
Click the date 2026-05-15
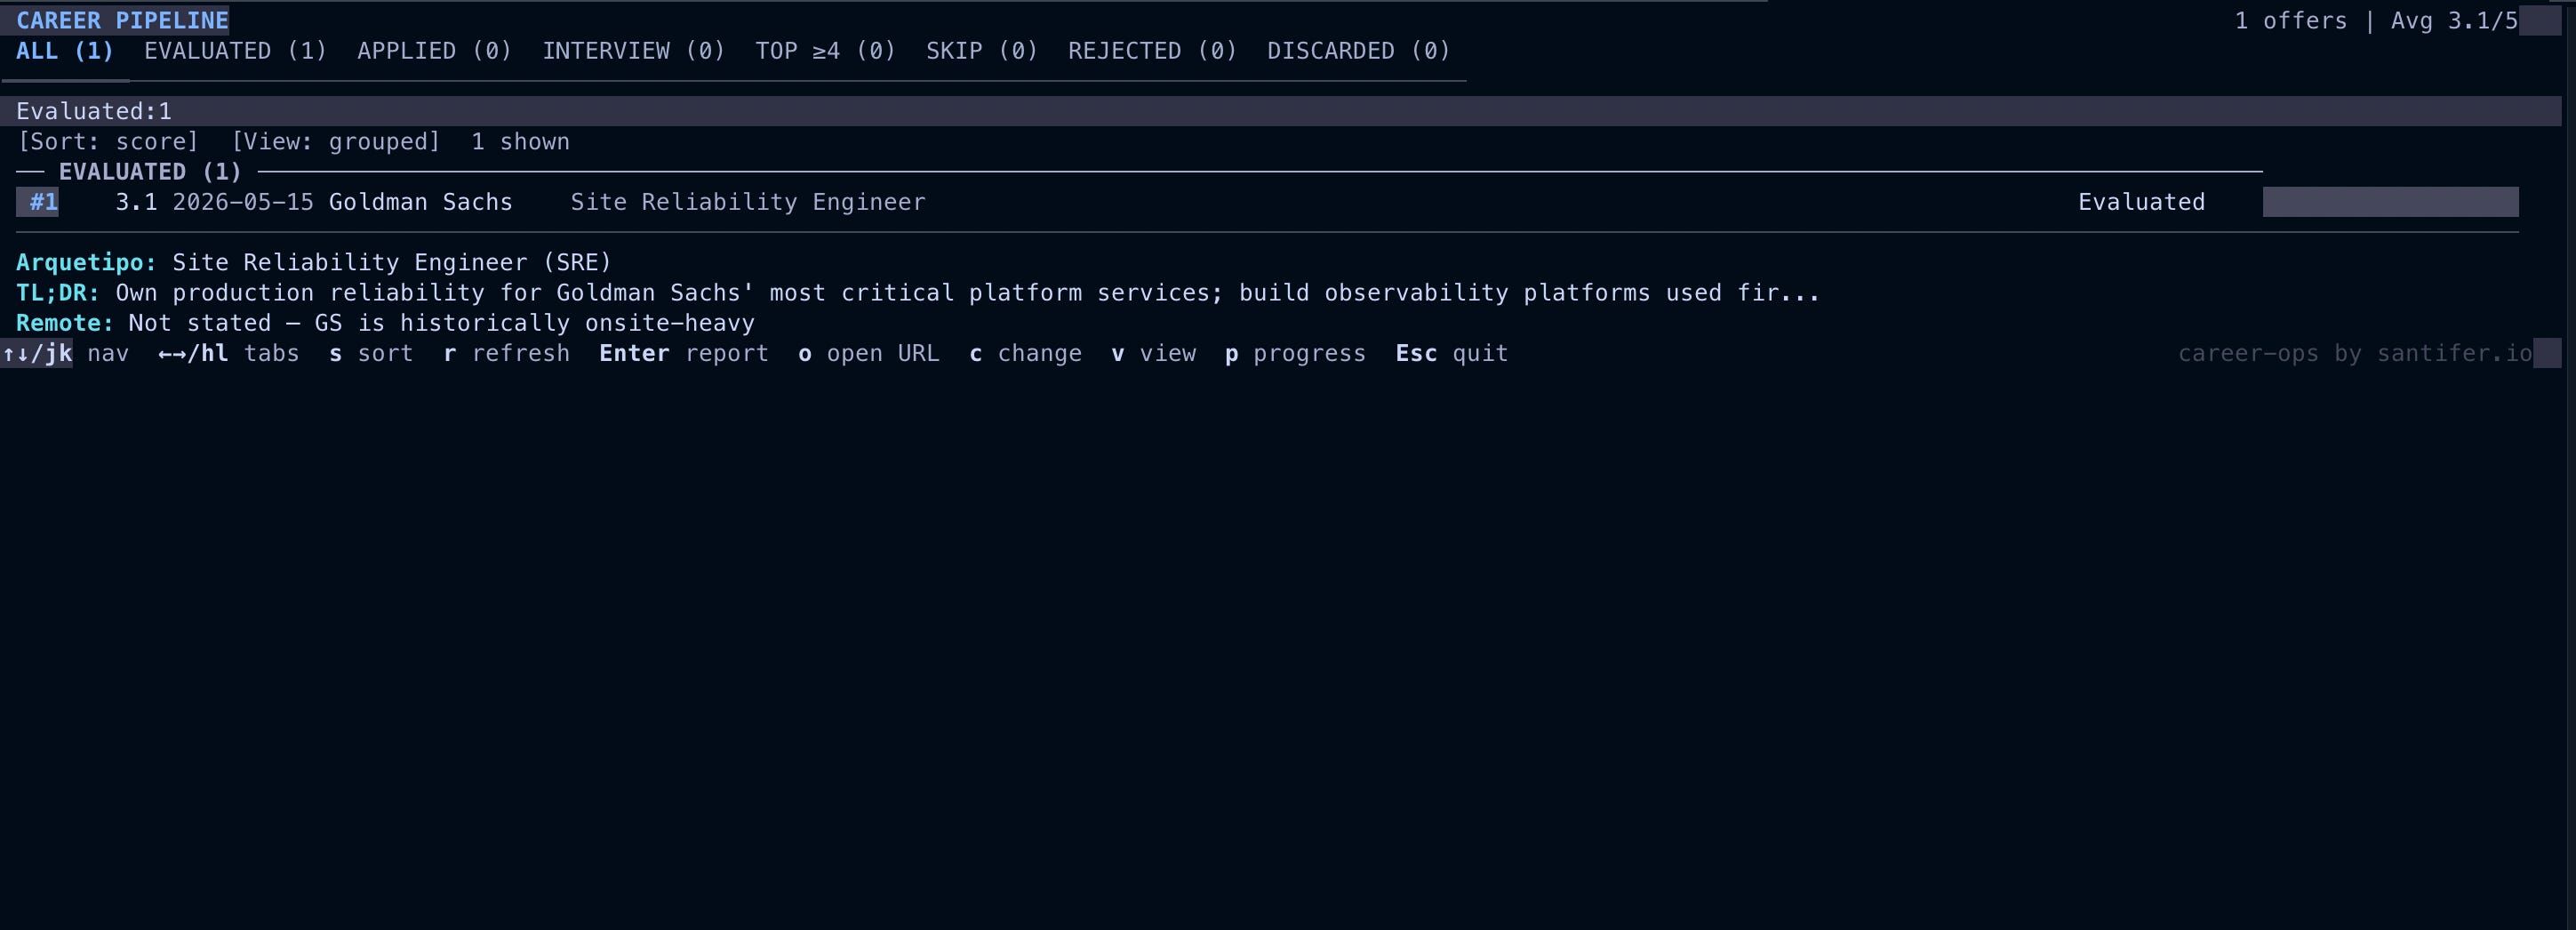(243, 202)
